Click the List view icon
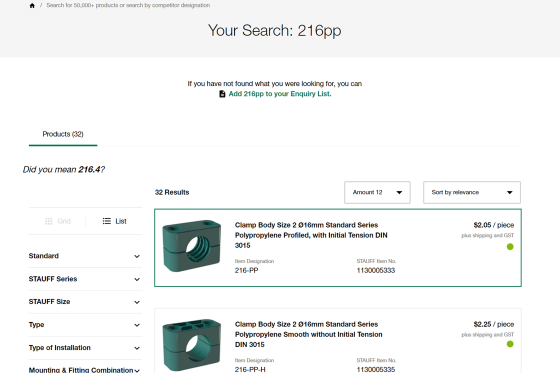 (x=106, y=221)
